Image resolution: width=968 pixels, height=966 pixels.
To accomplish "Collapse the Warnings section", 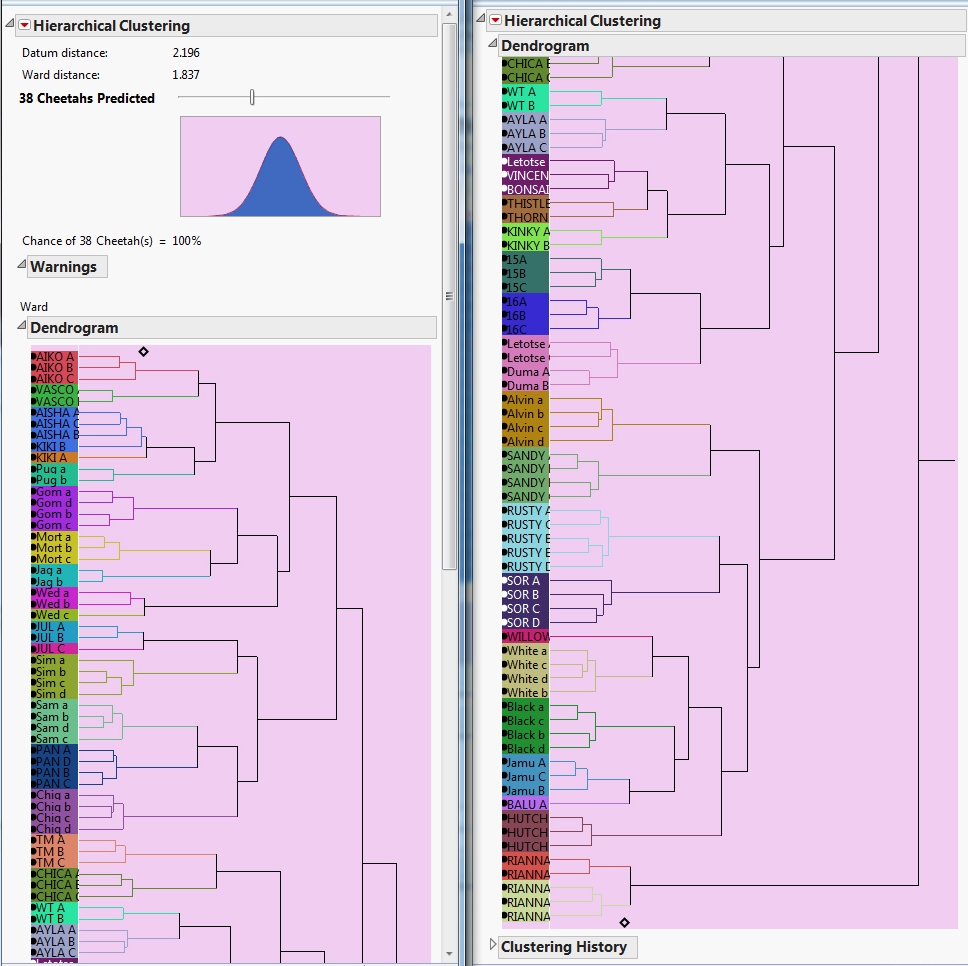I will [x=22, y=264].
